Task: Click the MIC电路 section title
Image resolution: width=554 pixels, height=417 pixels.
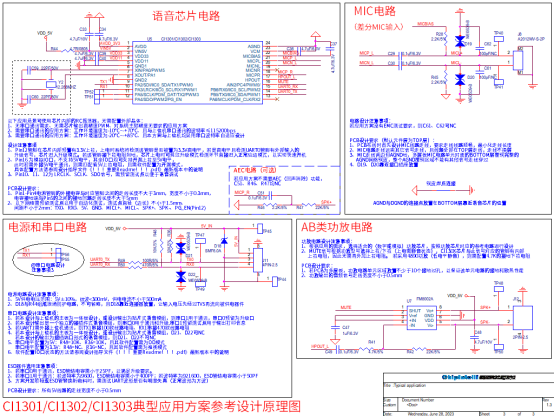Action: click(375, 11)
